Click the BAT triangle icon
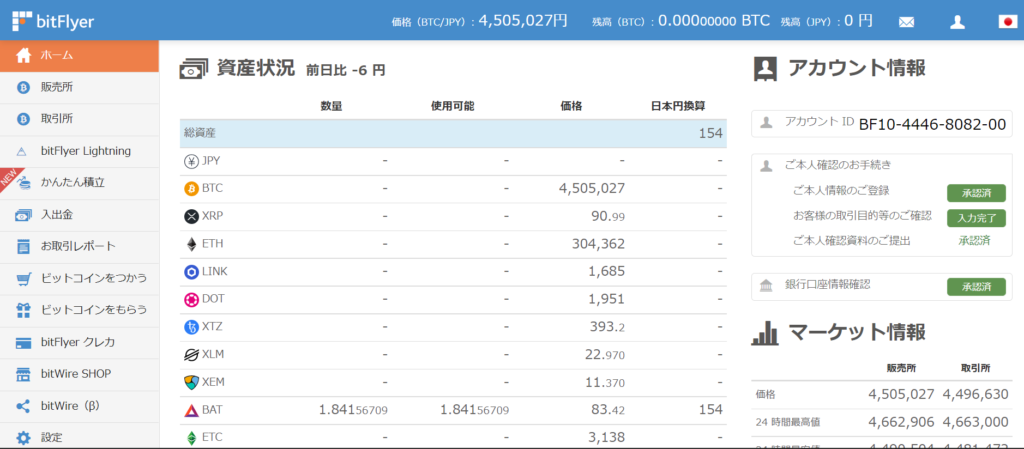1024x449 pixels. (x=192, y=410)
